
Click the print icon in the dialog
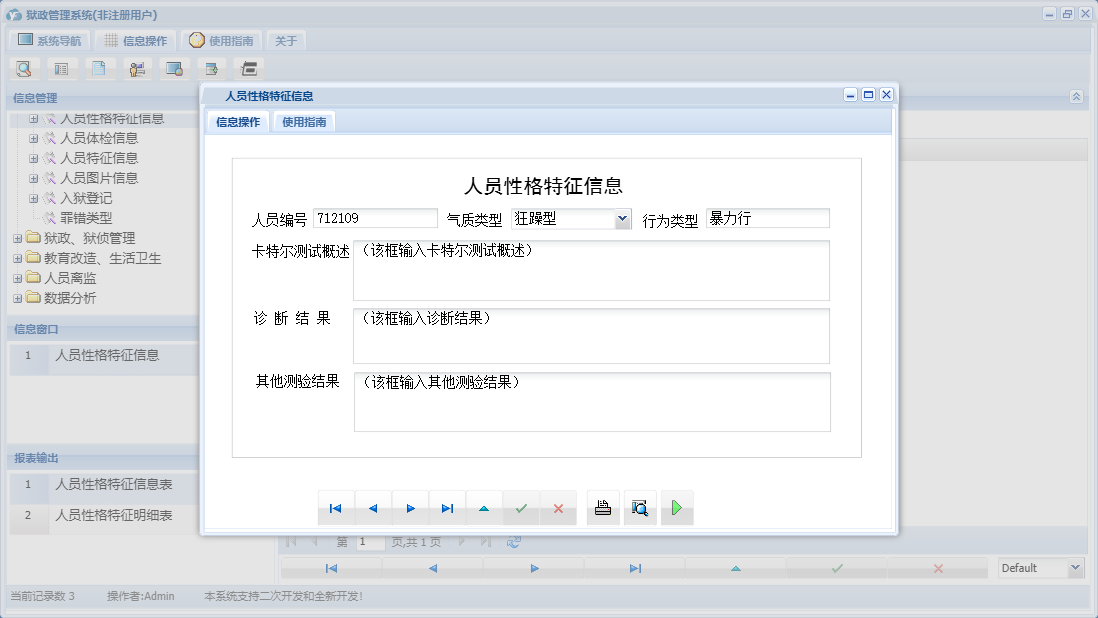coord(602,508)
